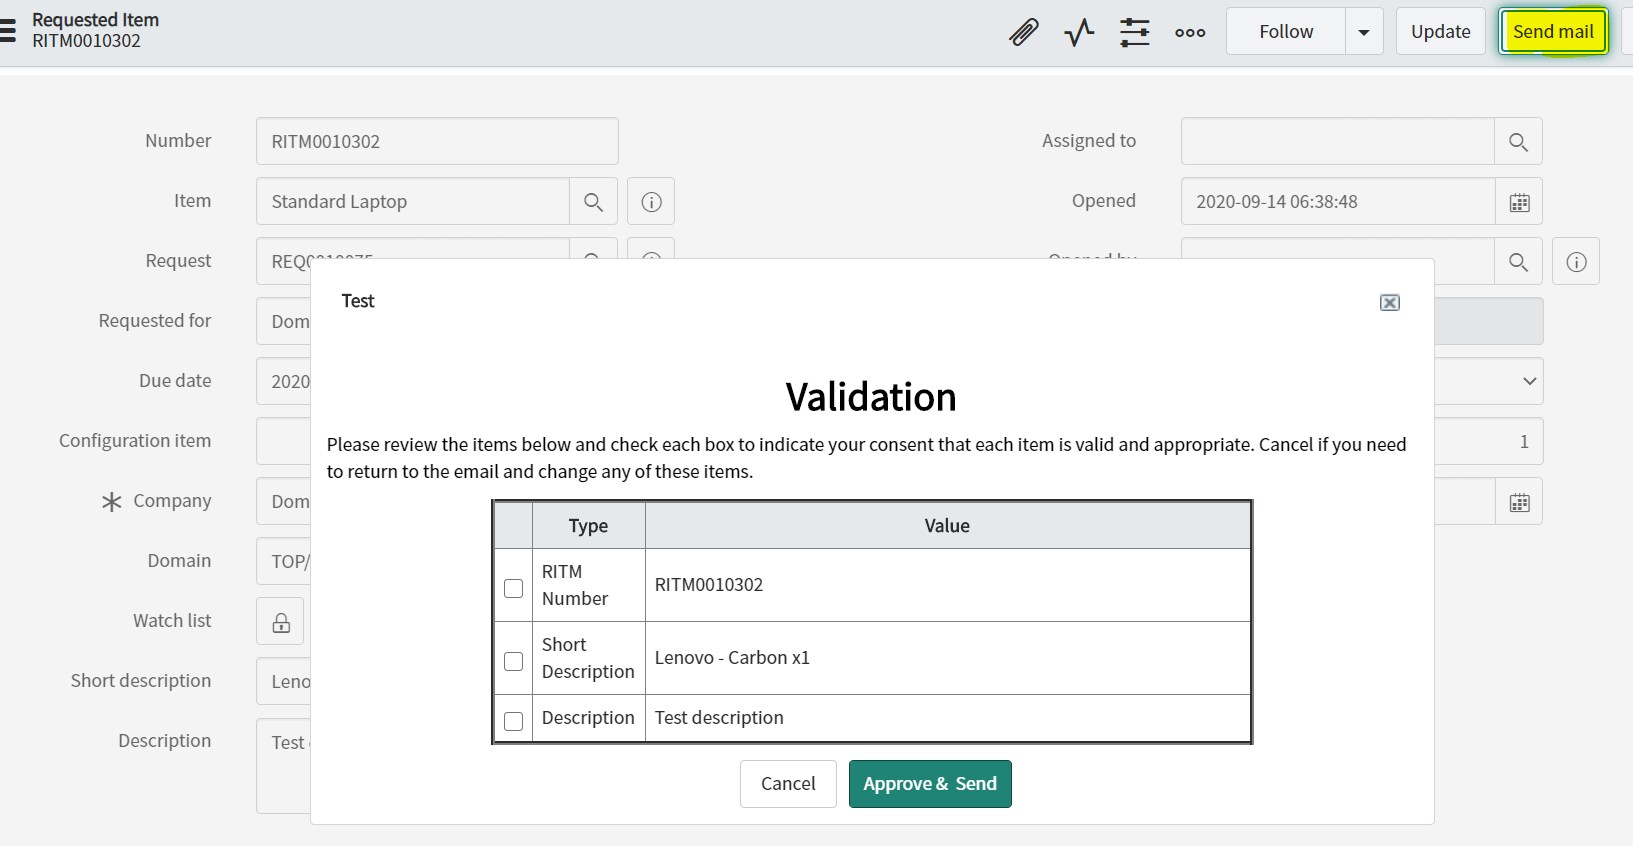
Task: Close the Test validation dialog
Action: 1389,303
